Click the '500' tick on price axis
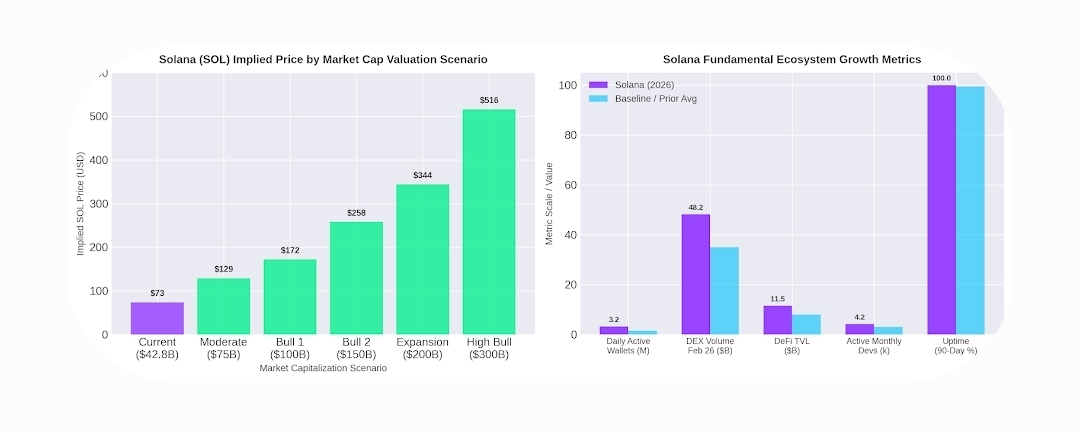 click(x=99, y=116)
